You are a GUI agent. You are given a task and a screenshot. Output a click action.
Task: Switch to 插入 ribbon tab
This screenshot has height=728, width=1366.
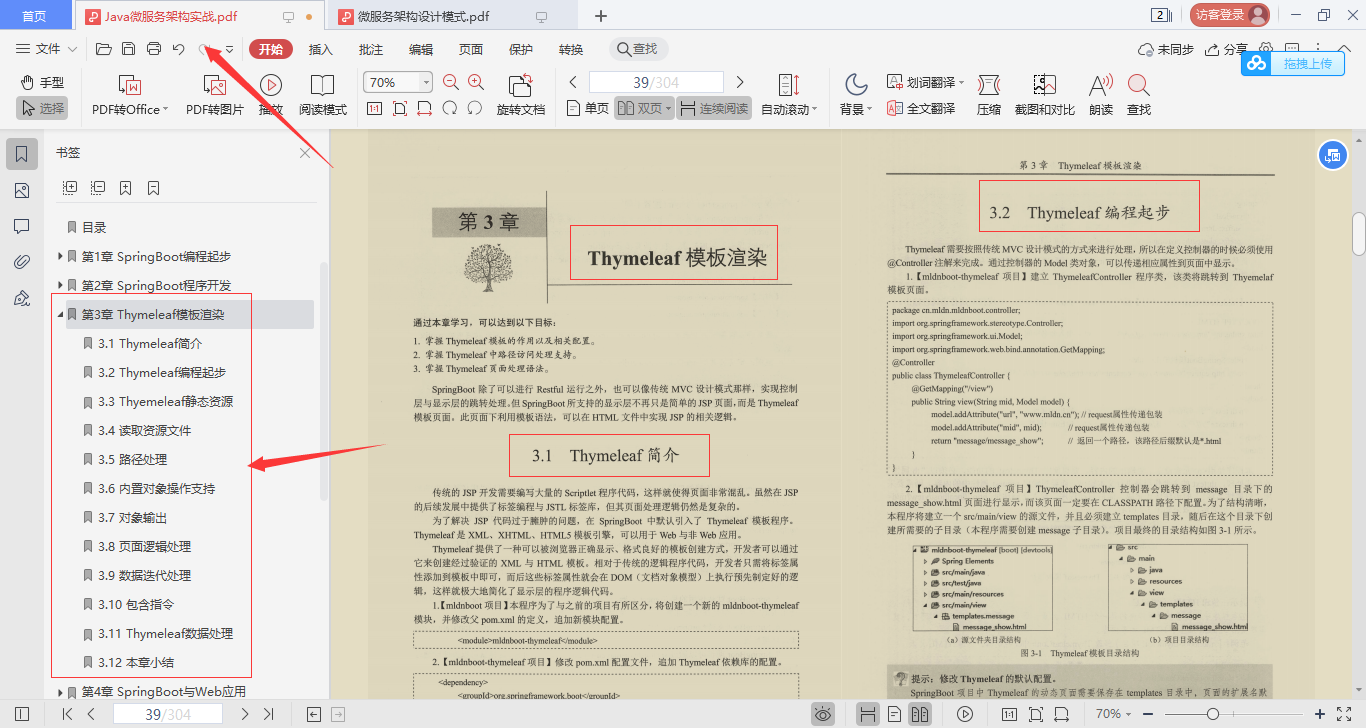pos(321,49)
